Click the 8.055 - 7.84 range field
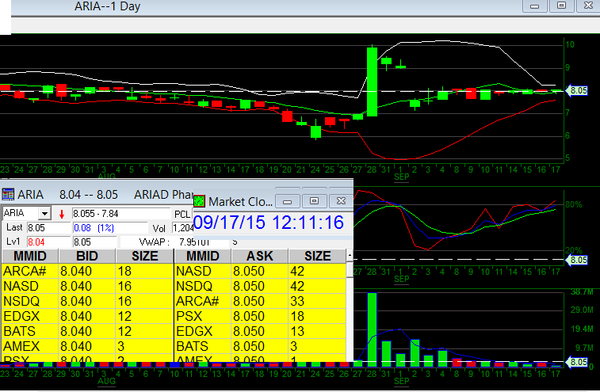Screen dimensions: 600x392 coord(121,214)
